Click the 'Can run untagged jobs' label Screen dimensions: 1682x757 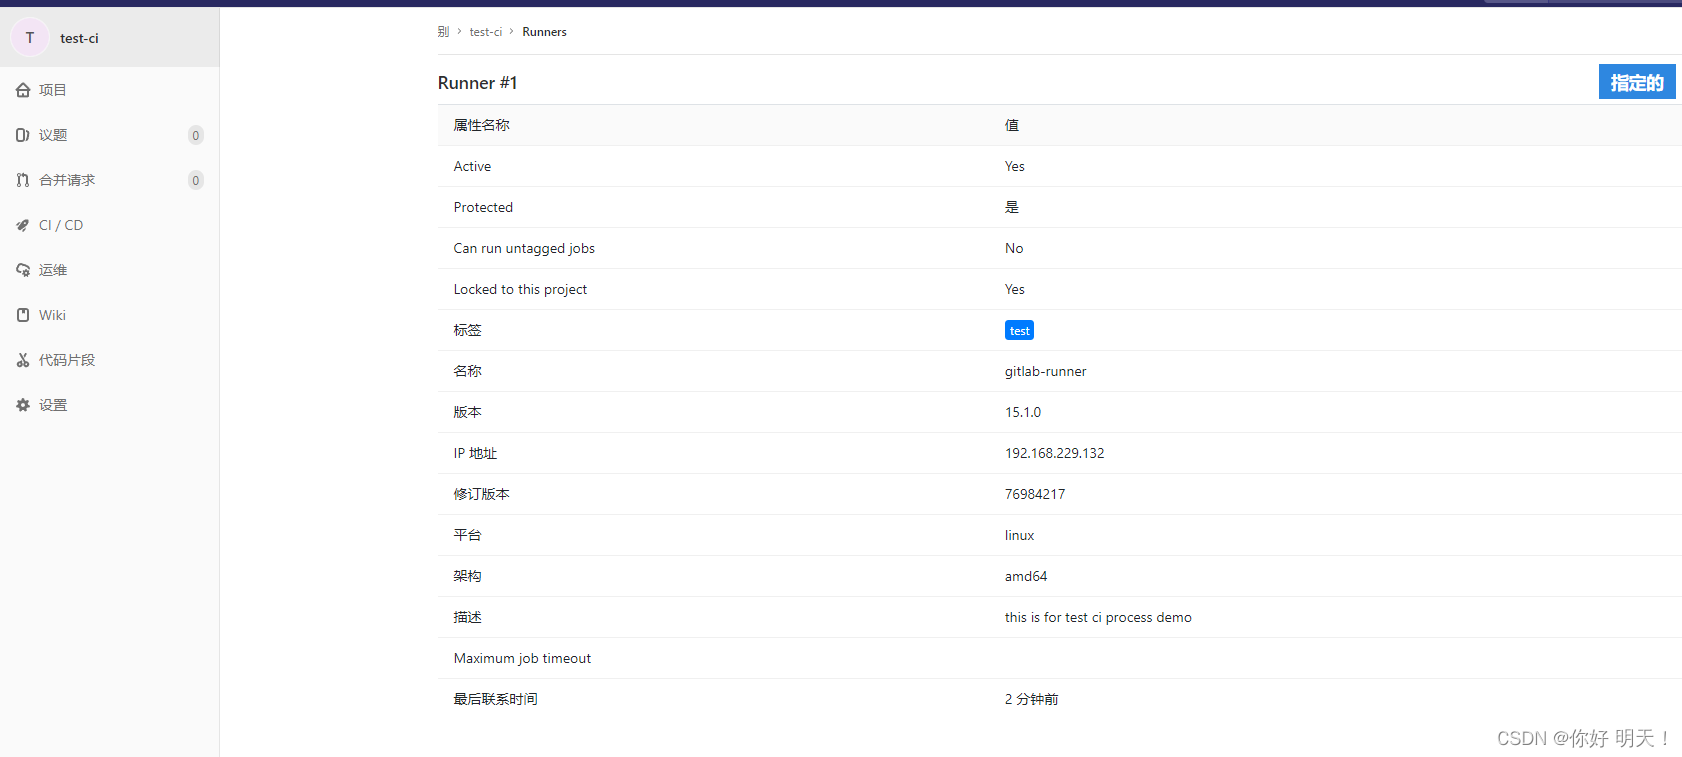click(524, 248)
